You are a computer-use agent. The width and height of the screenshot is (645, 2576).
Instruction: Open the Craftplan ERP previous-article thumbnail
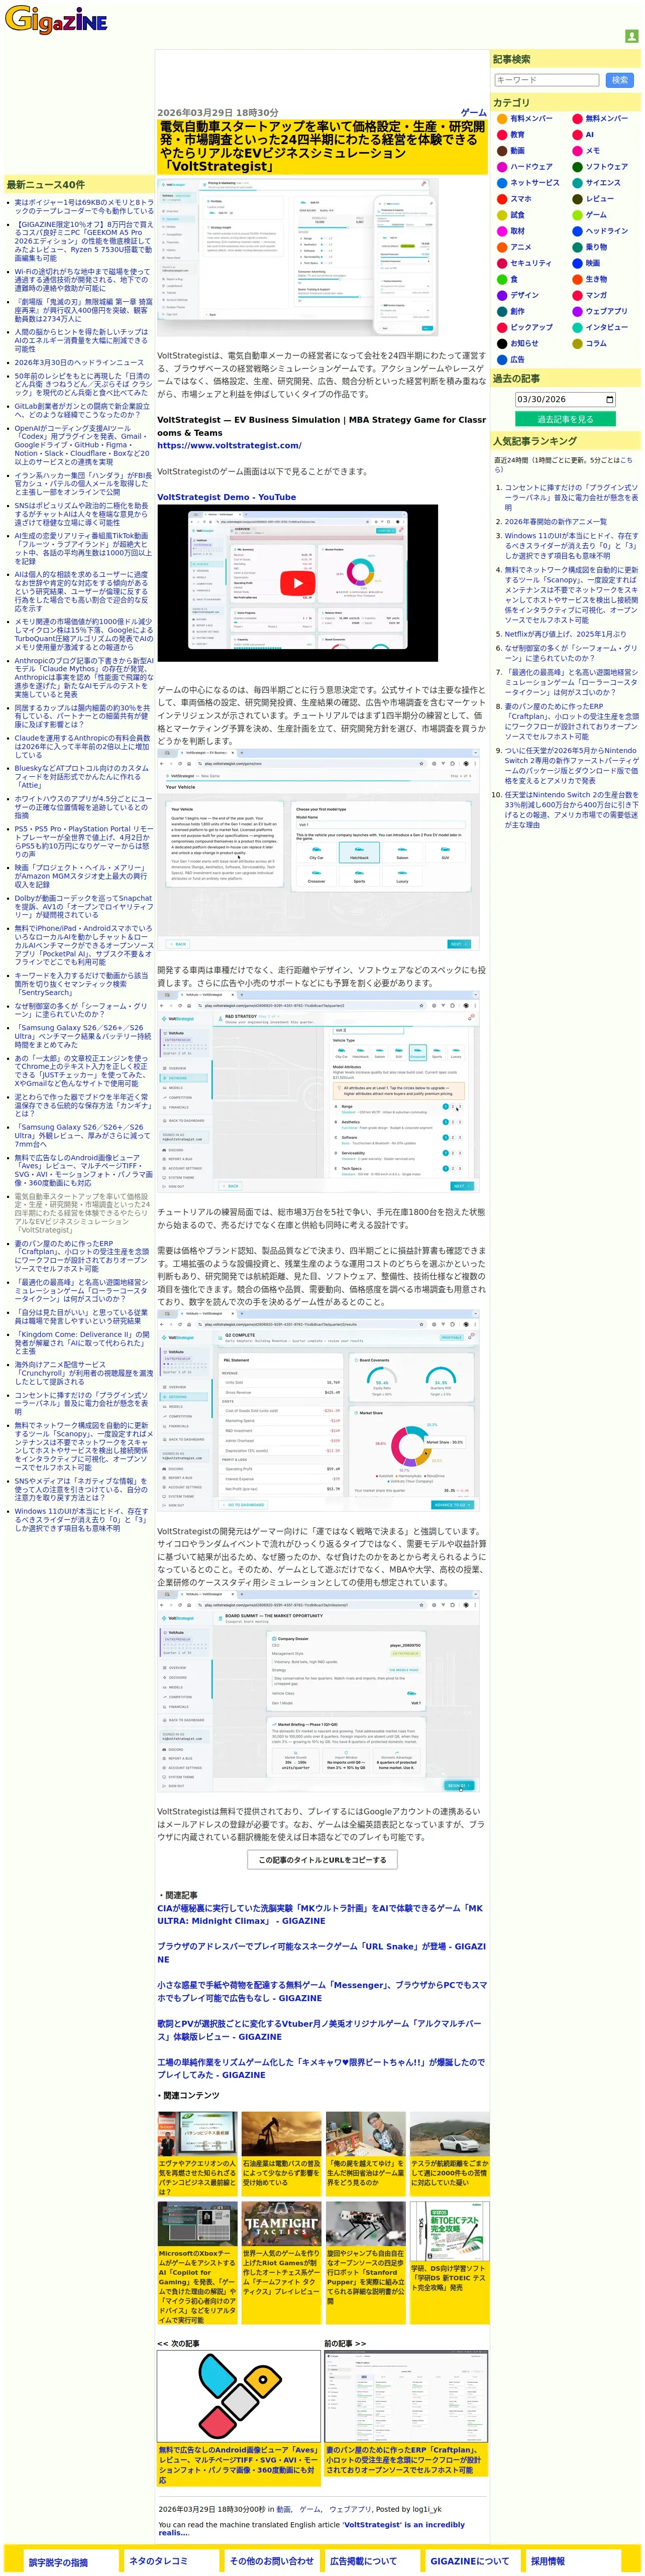tap(406, 2396)
